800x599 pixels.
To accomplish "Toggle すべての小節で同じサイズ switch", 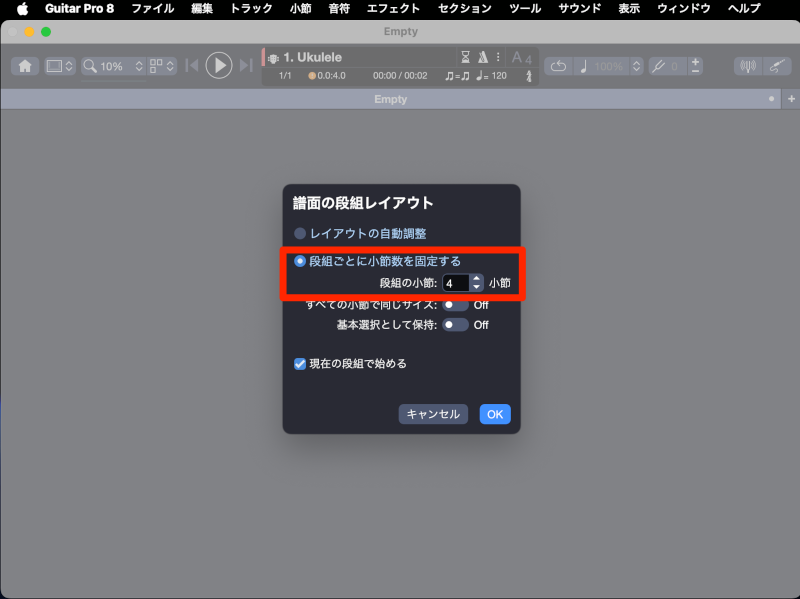I will [455, 304].
